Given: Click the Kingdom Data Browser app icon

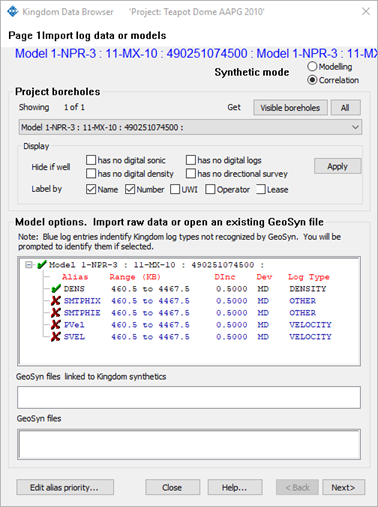Looking at the screenshot, I should click(x=13, y=12).
